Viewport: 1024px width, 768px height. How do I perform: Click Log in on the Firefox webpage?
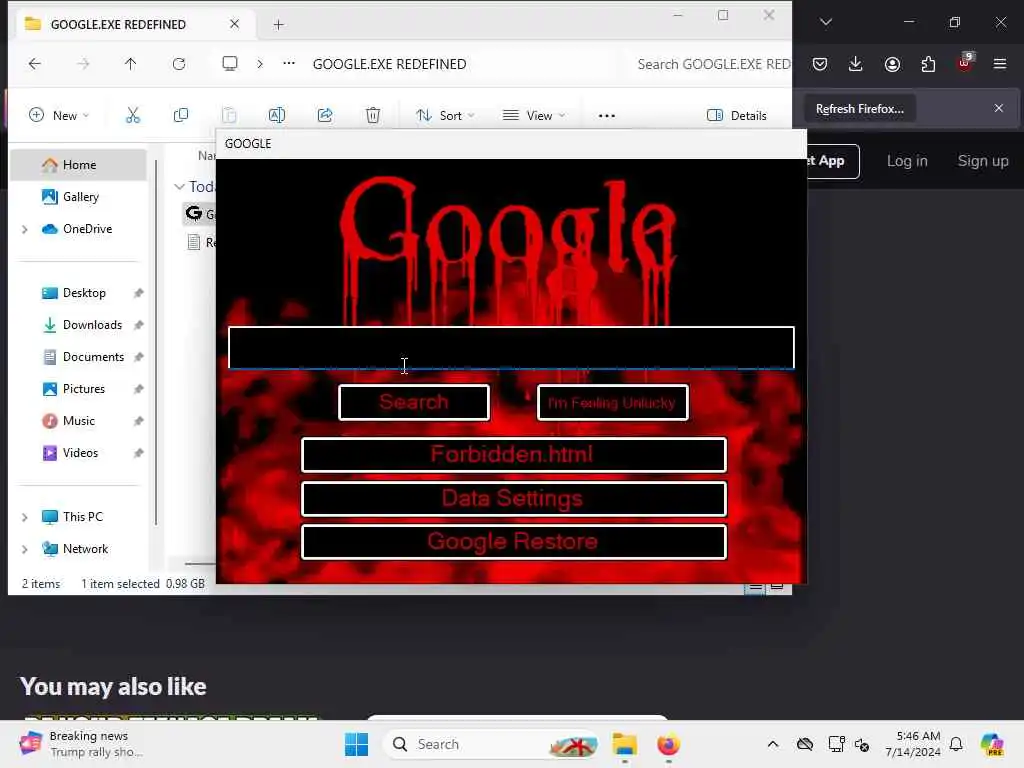906,161
